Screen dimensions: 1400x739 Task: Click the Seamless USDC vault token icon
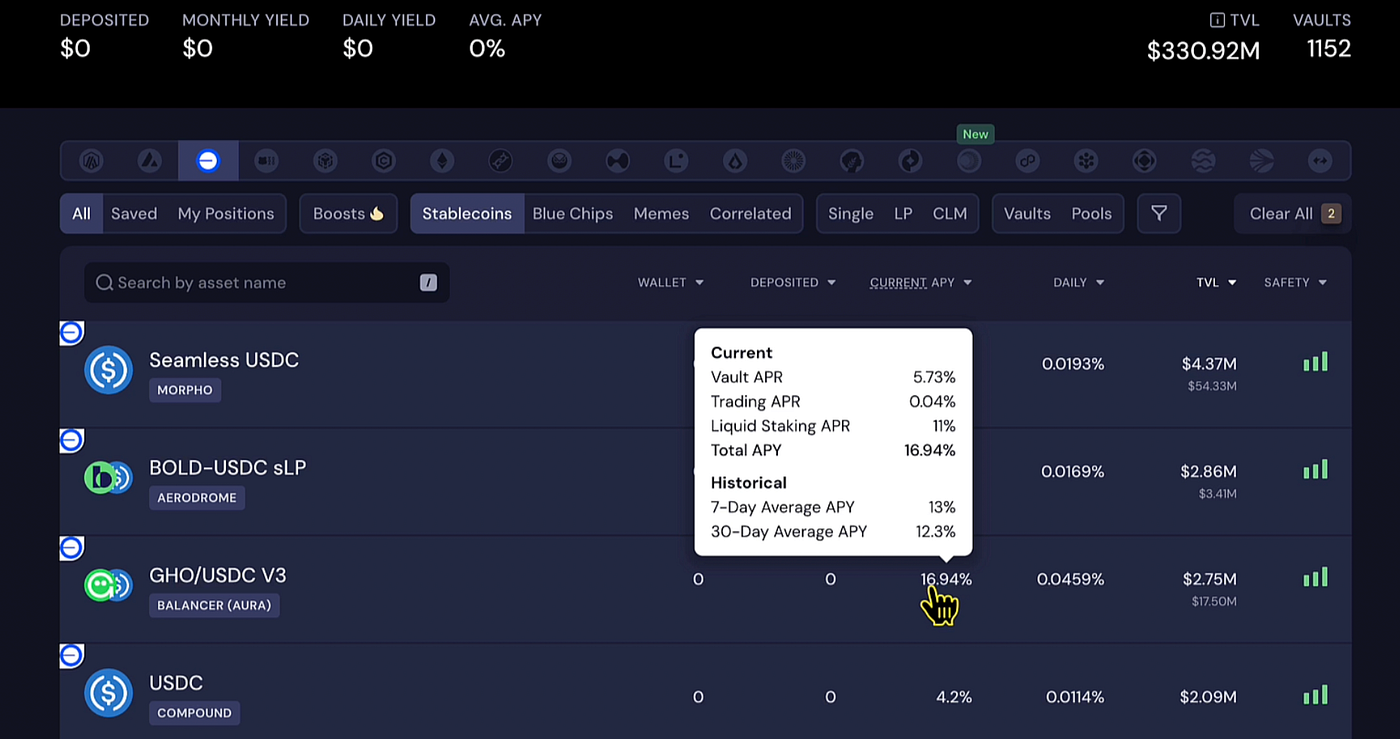(108, 370)
